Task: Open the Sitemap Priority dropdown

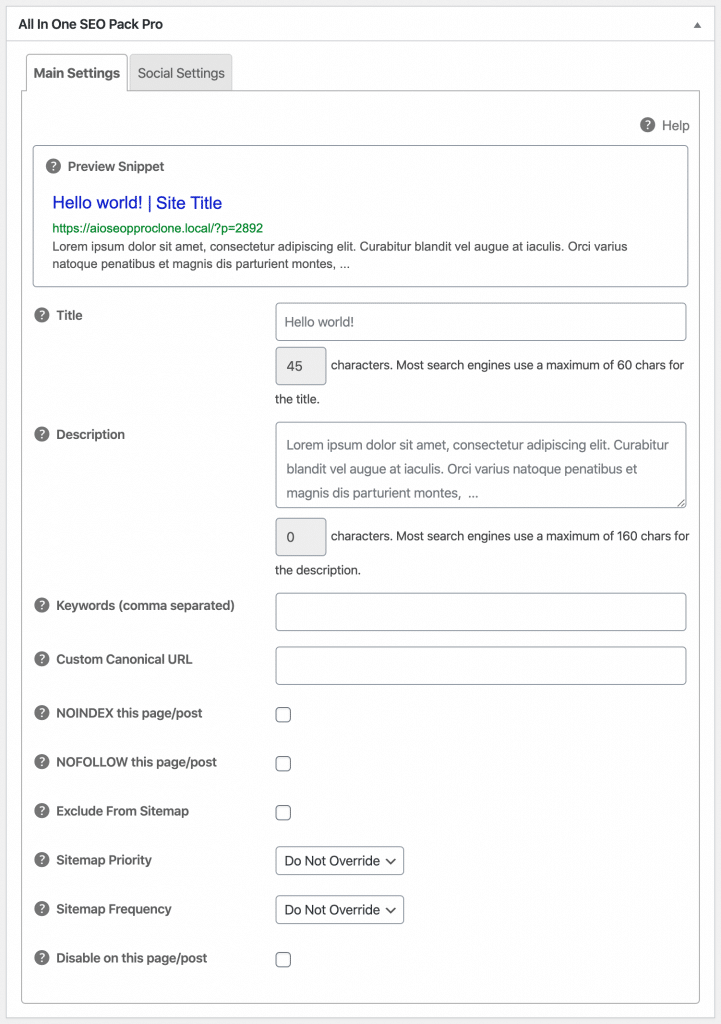Action: pos(340,861)
